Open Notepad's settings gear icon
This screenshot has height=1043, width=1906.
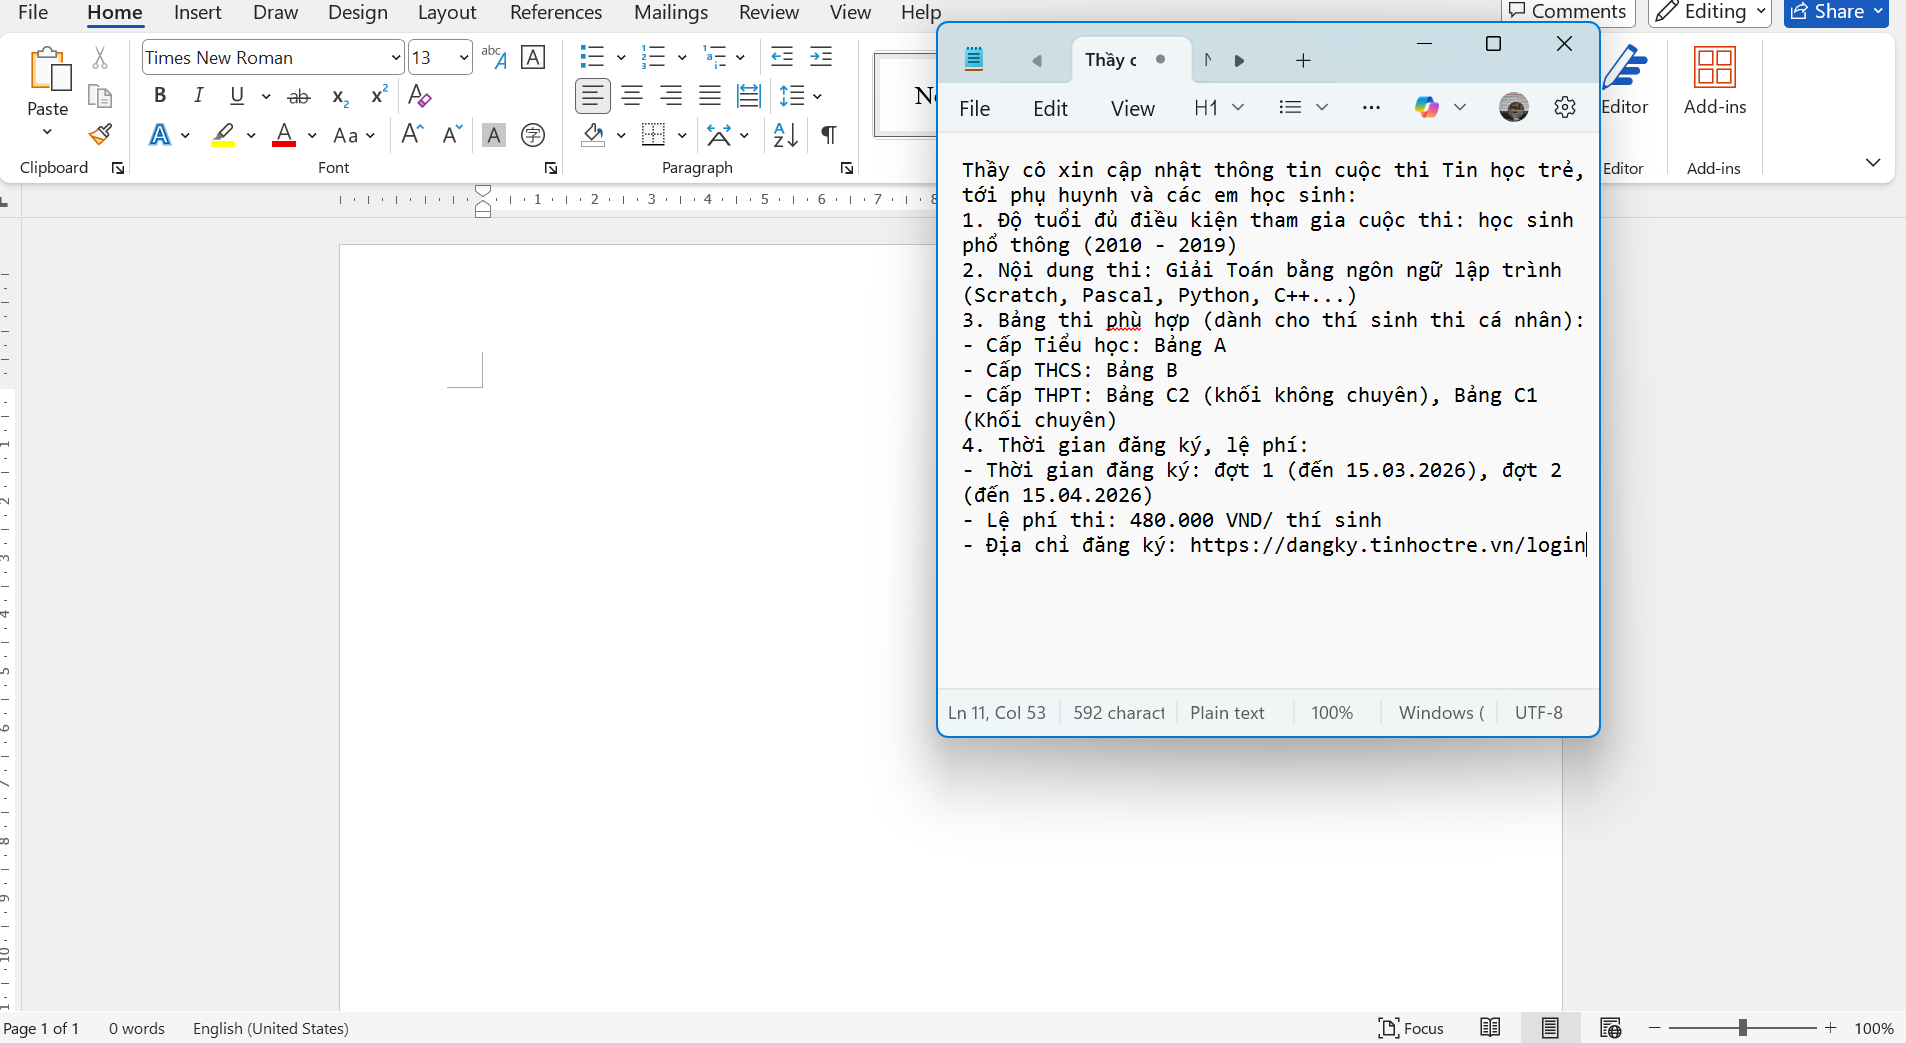click(x=1565, y=108)
